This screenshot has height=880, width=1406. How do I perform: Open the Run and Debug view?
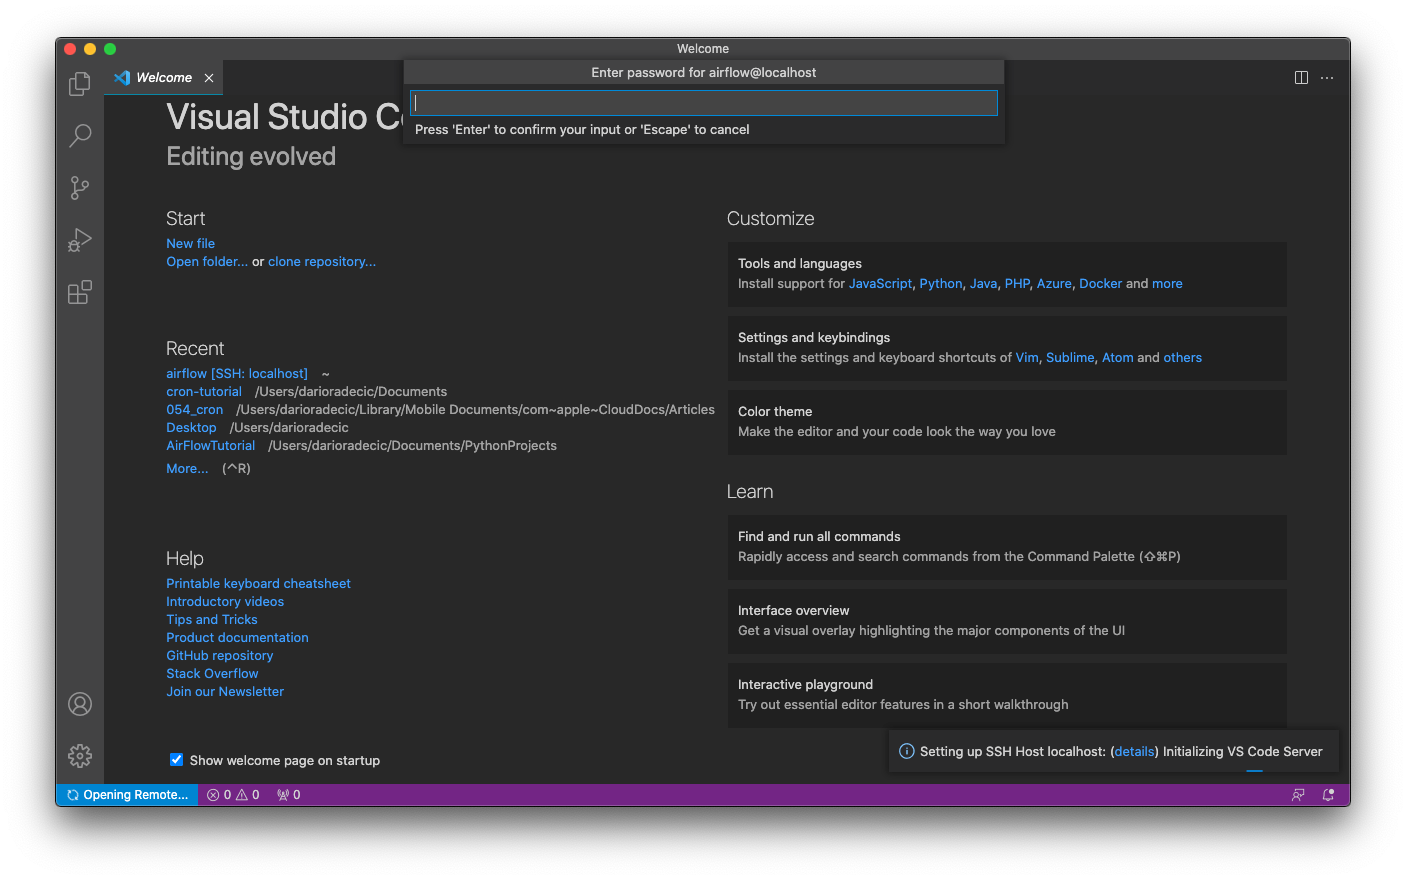80,240
